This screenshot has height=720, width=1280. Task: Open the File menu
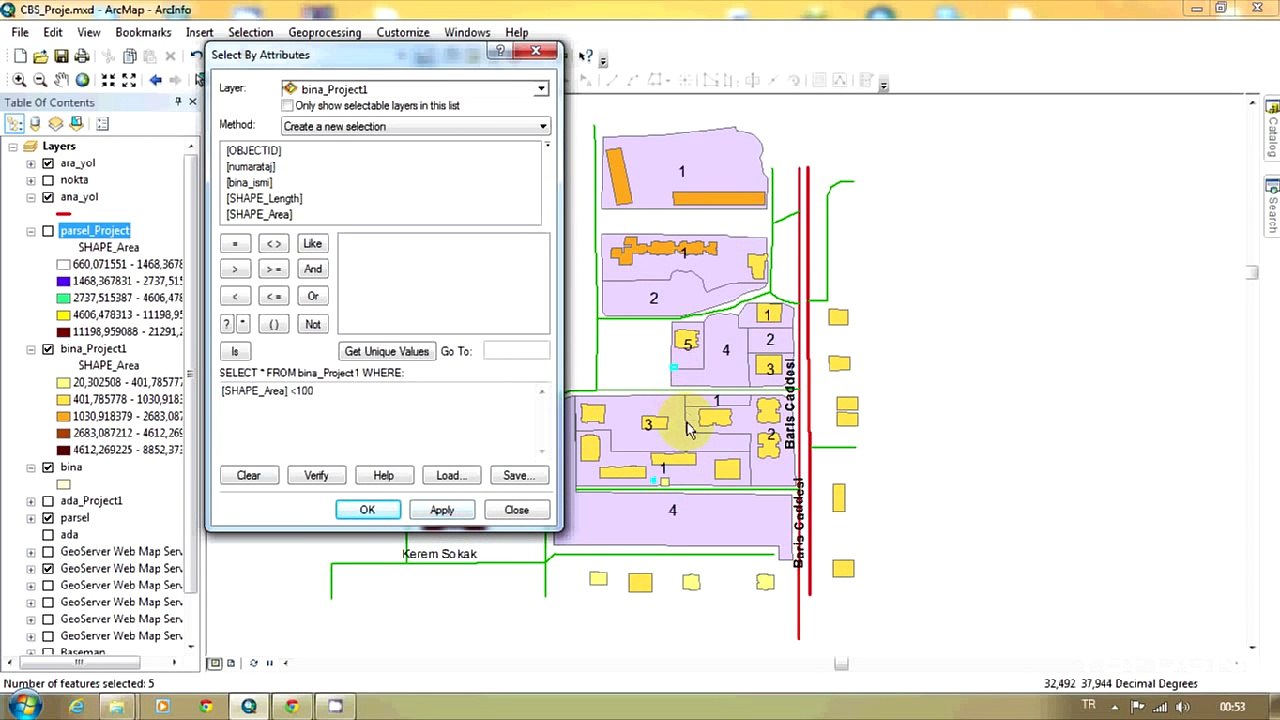(x=20, y=32)
